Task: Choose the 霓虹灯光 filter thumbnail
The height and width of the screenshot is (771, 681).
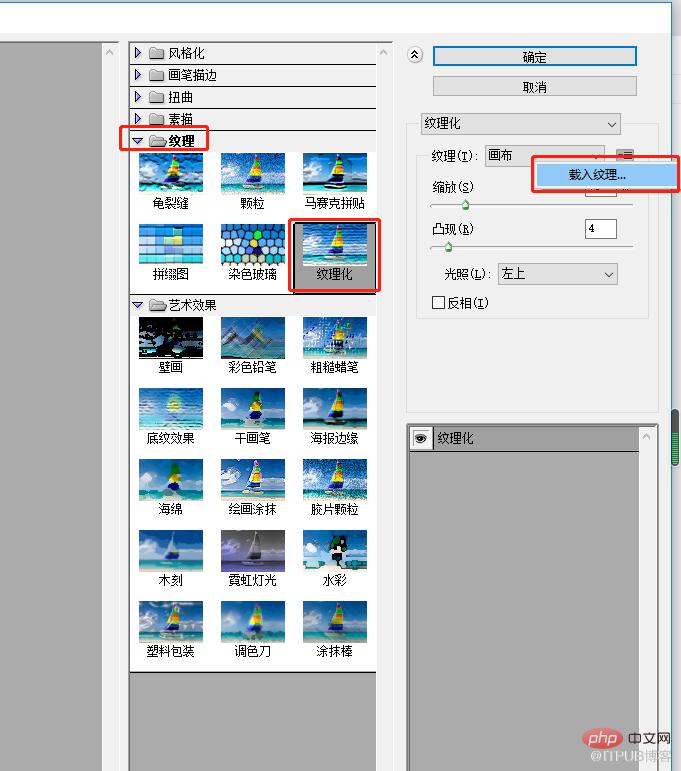Action: tap(253, 550)
